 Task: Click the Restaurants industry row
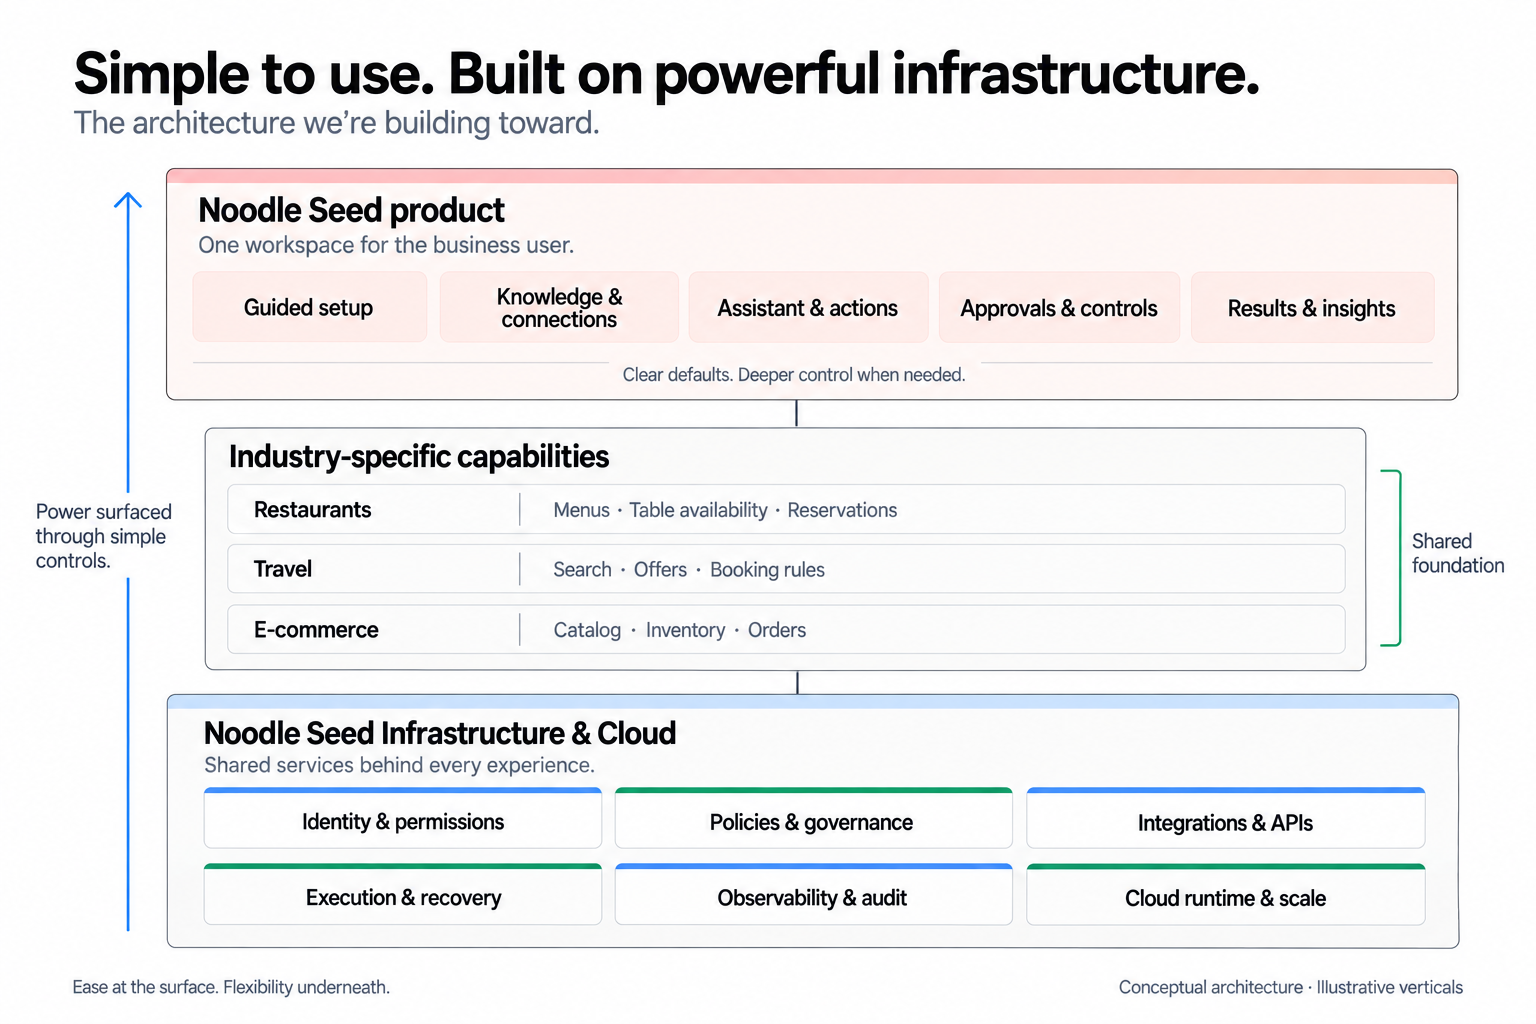tap(786, 509)
